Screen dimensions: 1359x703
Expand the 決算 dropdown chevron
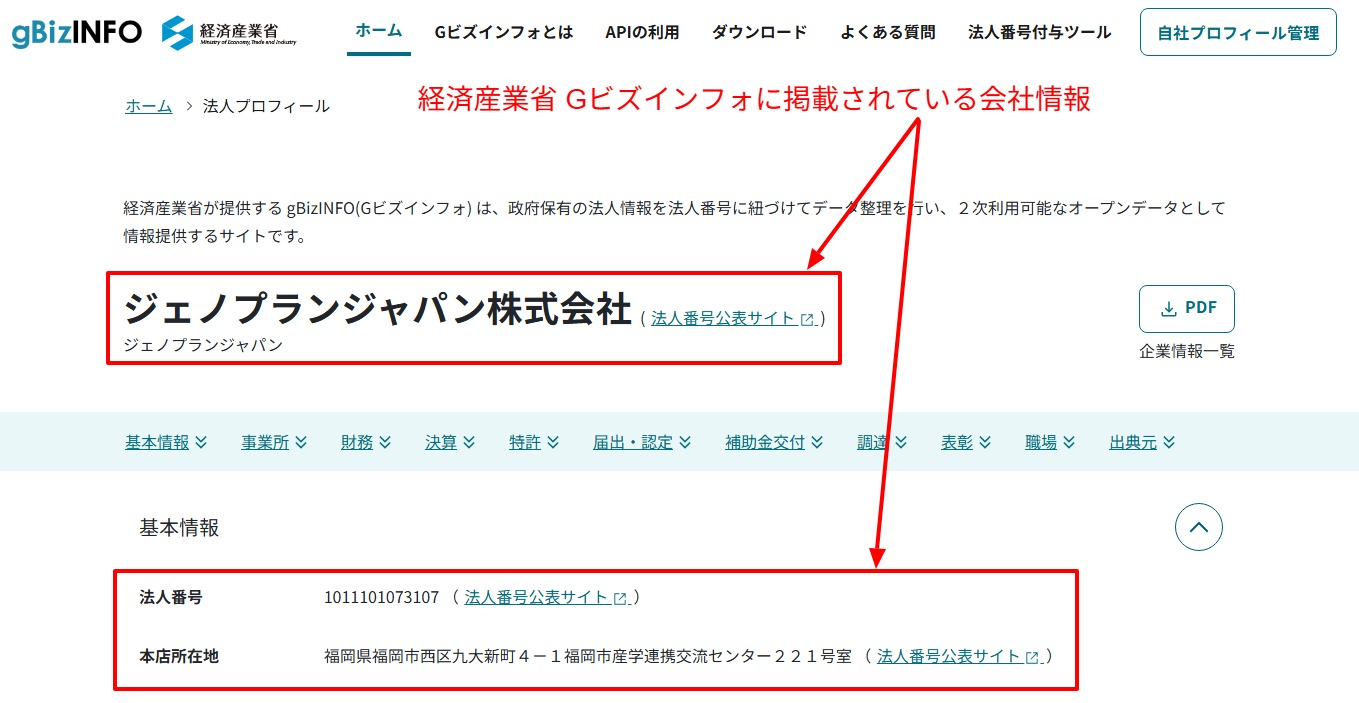point(469,441)
